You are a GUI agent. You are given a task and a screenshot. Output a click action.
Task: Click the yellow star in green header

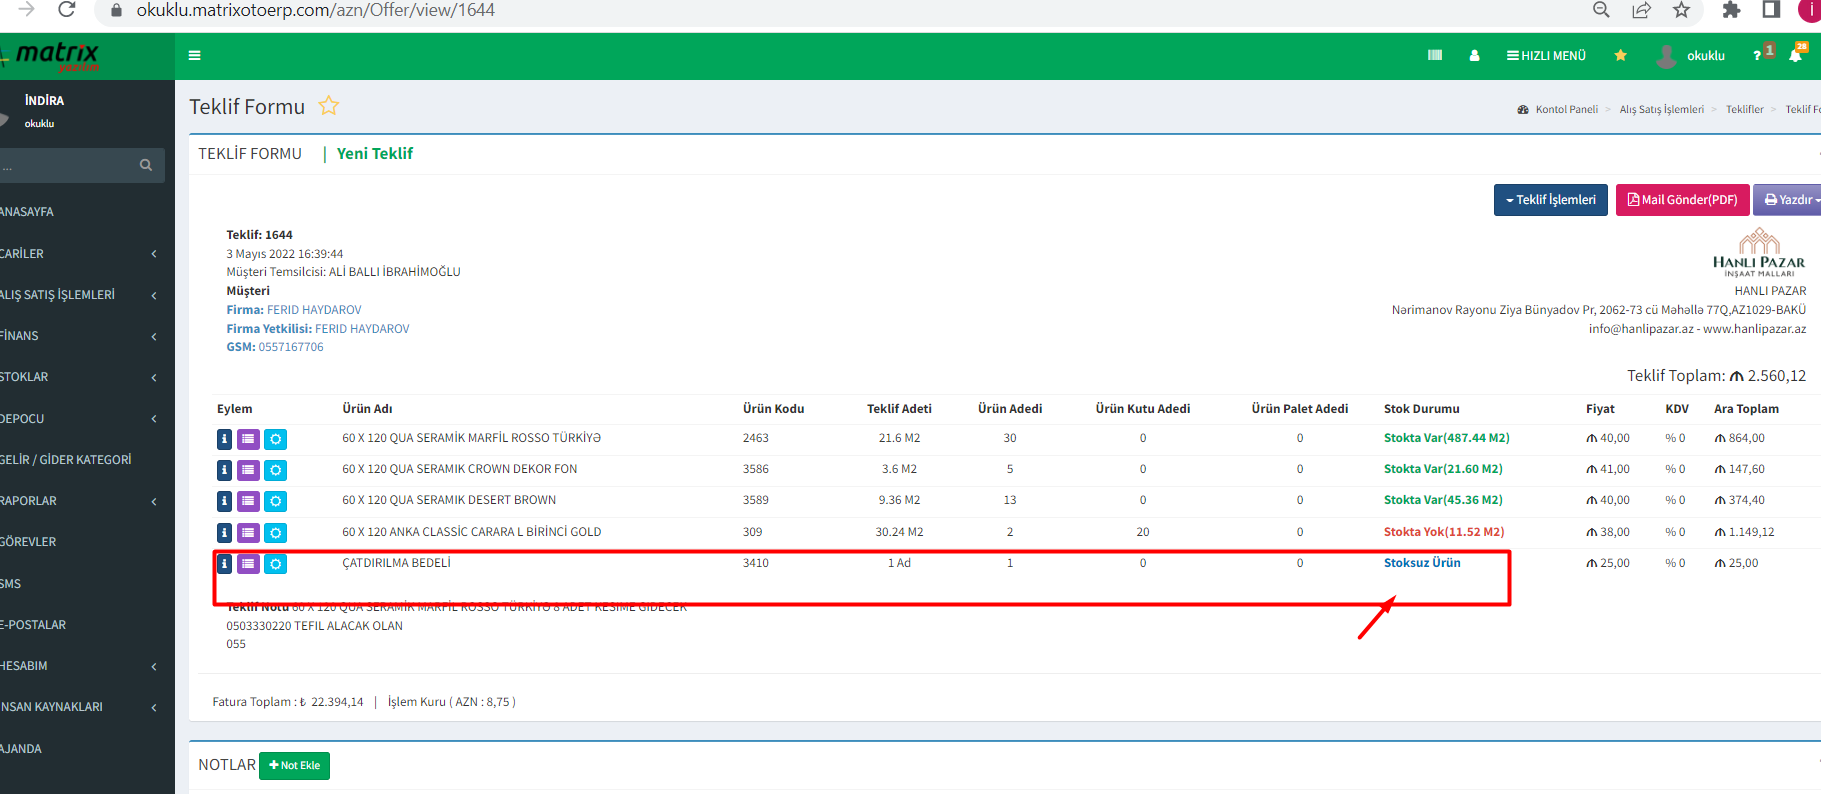[1620, 56]
